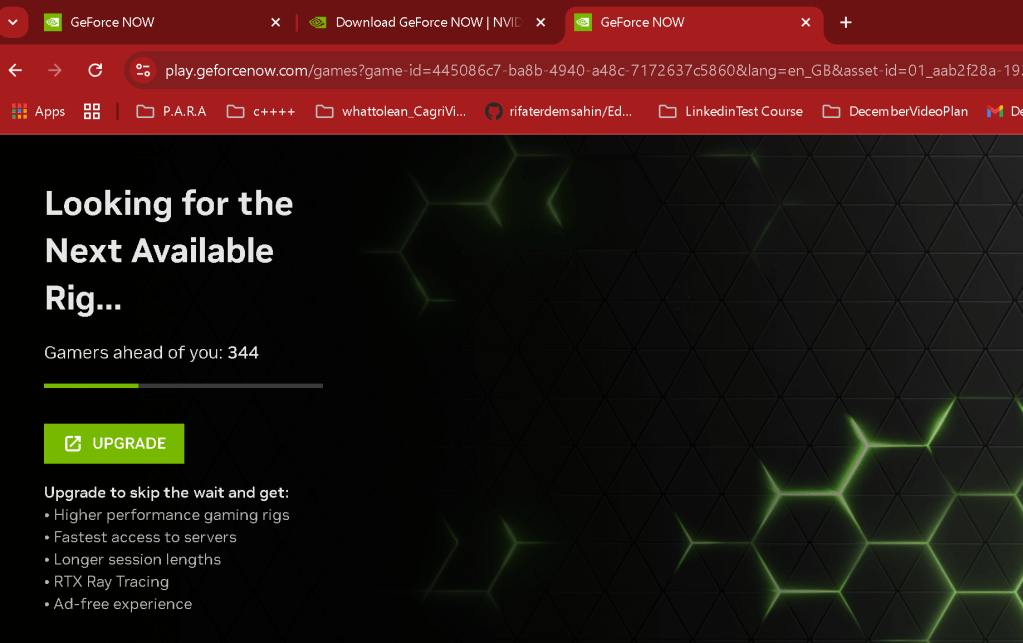Screen dimensions: 1023x643
Task: Open the tab search dropdown chevron
Action: [x=13, y=22]
